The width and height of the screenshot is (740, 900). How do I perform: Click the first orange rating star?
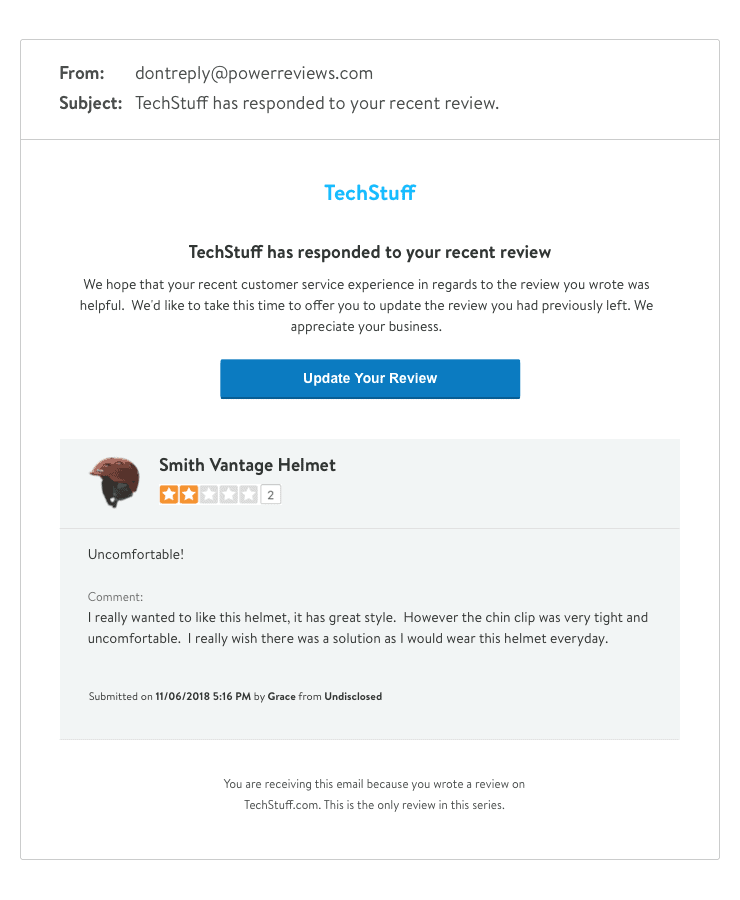(169, 494)
